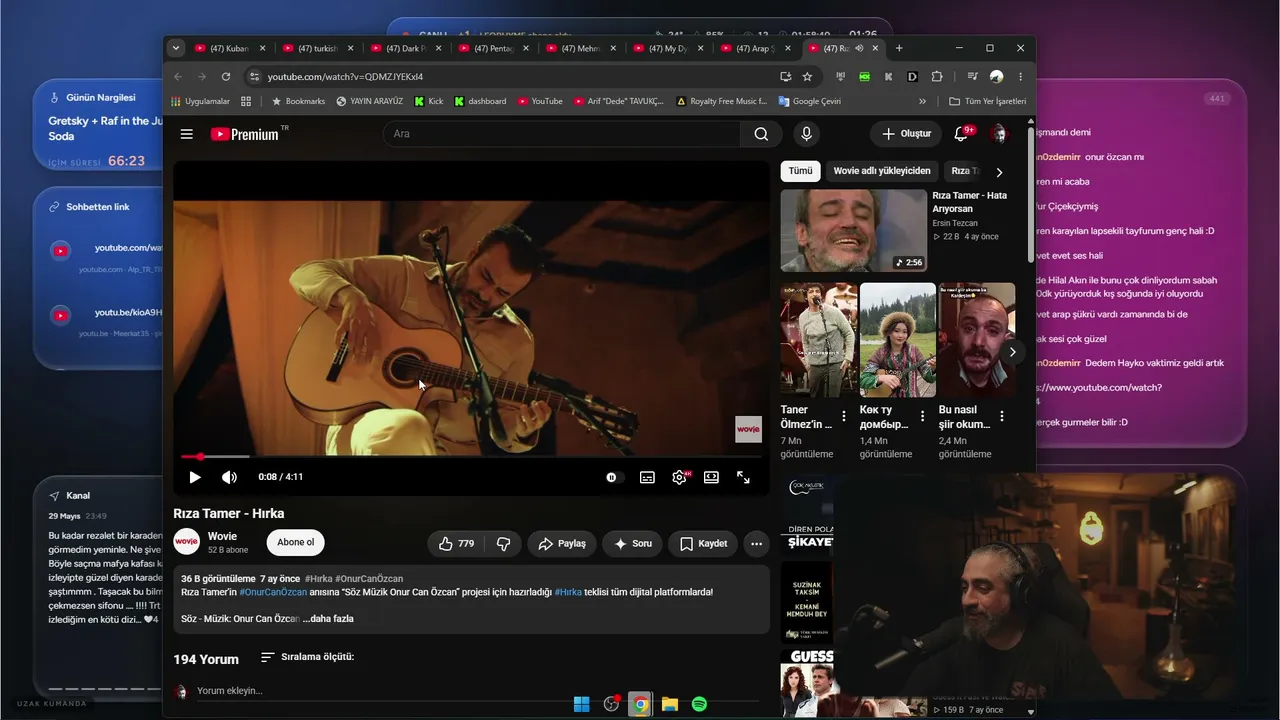Click the Ara search box
Viewport: 1280px width, 720px height.
(x=562, y=134)
